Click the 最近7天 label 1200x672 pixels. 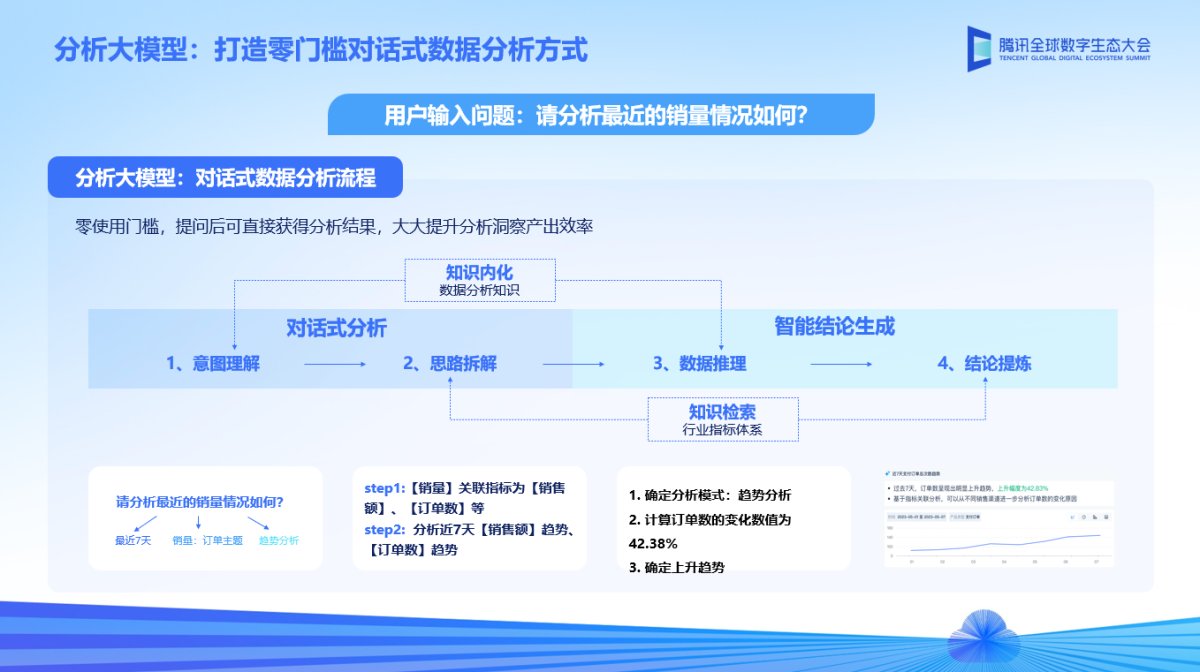132,541
